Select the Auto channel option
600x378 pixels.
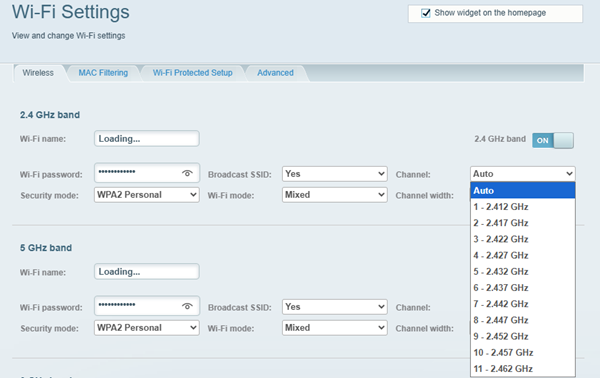tap(522, 191)
